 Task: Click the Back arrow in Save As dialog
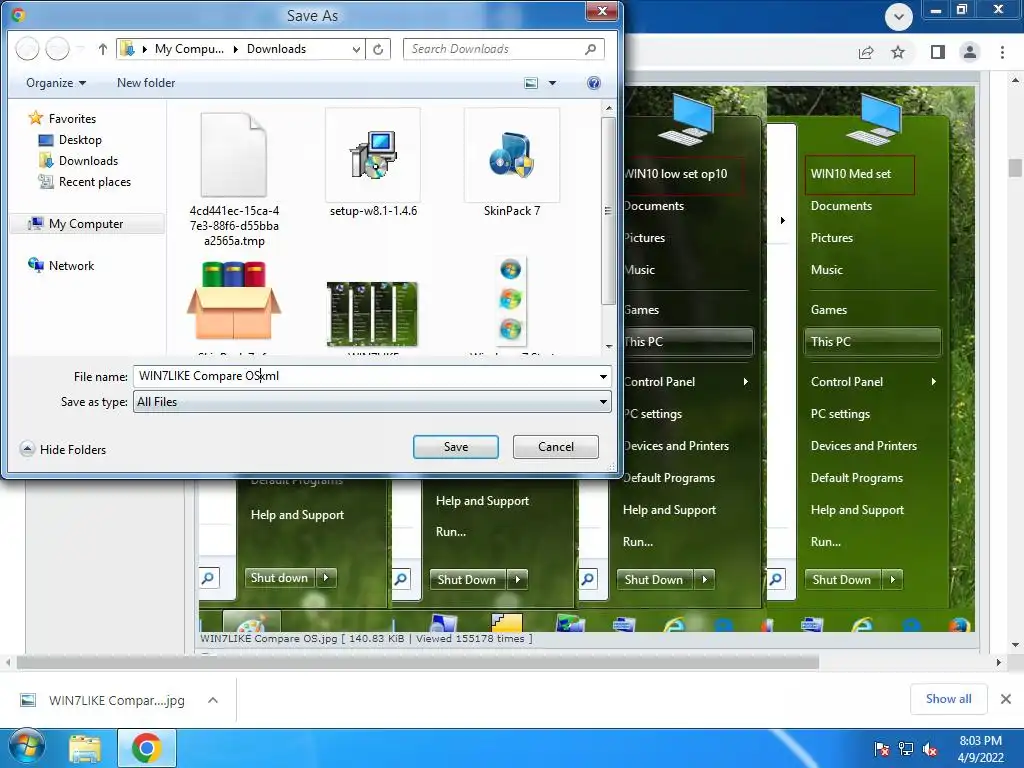(27, 49)
